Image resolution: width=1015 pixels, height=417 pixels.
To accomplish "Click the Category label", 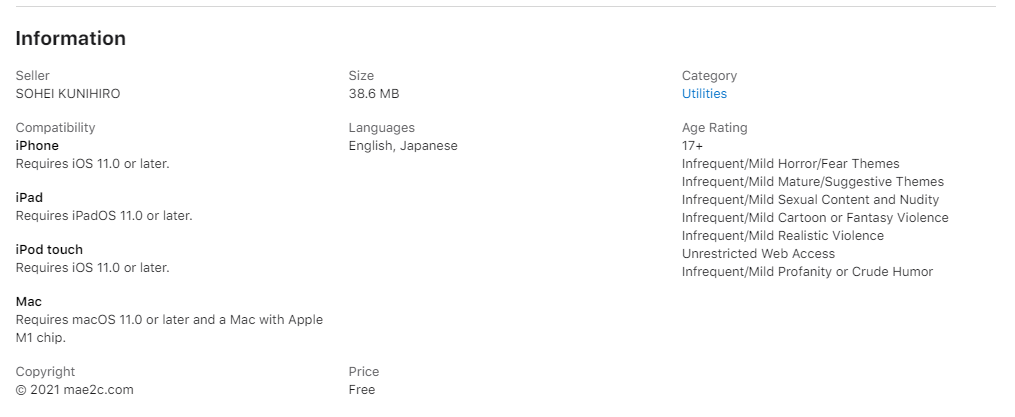I will (x=709, y=76).
